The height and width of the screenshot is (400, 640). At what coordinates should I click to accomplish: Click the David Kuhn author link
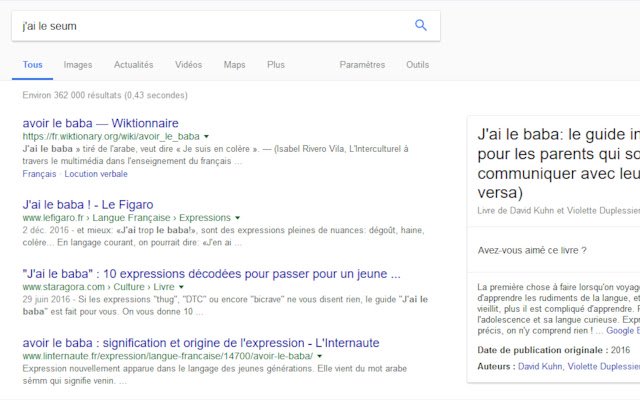pos(540,366)
